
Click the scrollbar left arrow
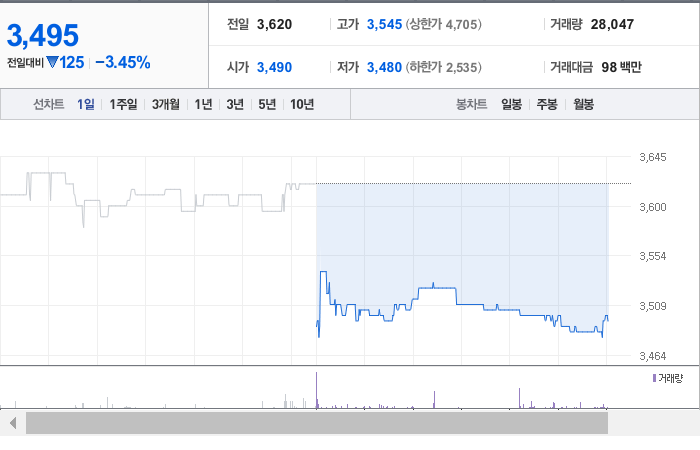click(13, 423)
